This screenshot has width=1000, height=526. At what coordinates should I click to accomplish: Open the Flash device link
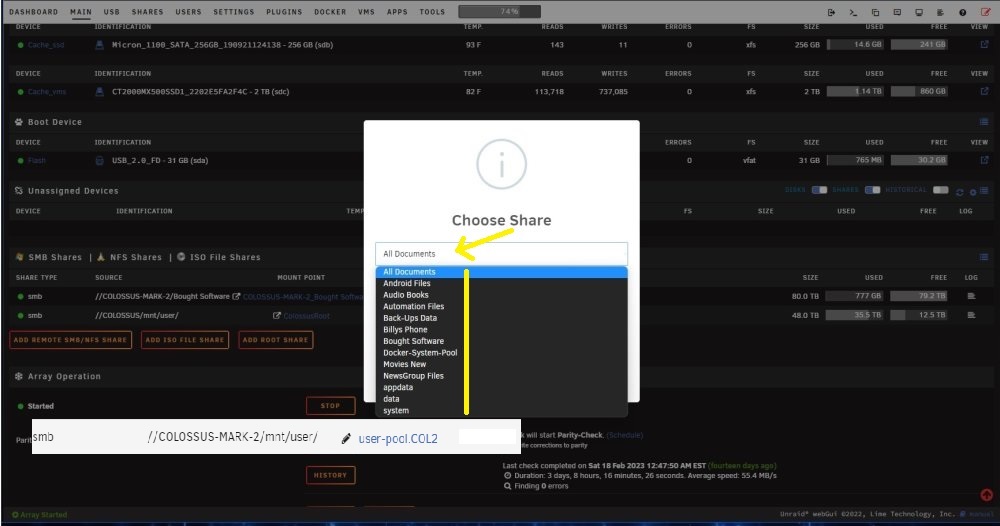point(36,160)
